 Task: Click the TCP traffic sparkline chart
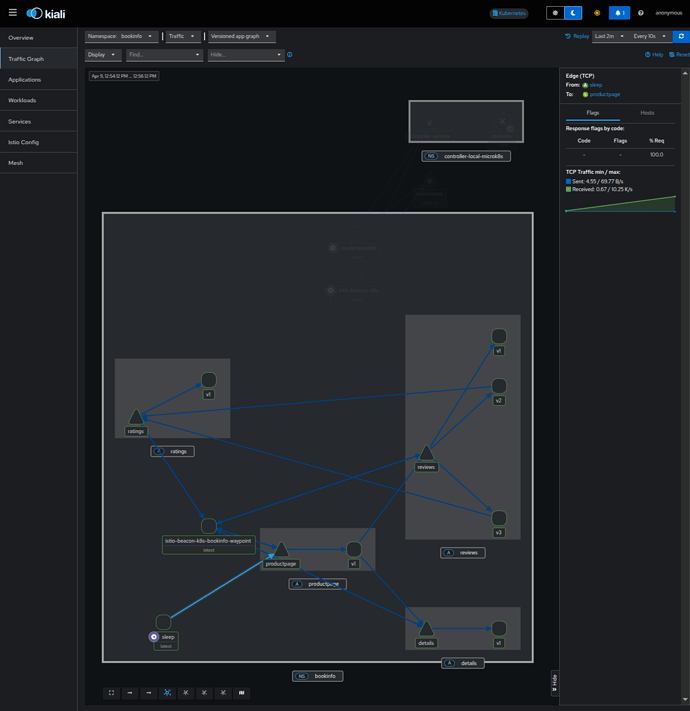tap(620, 204)
